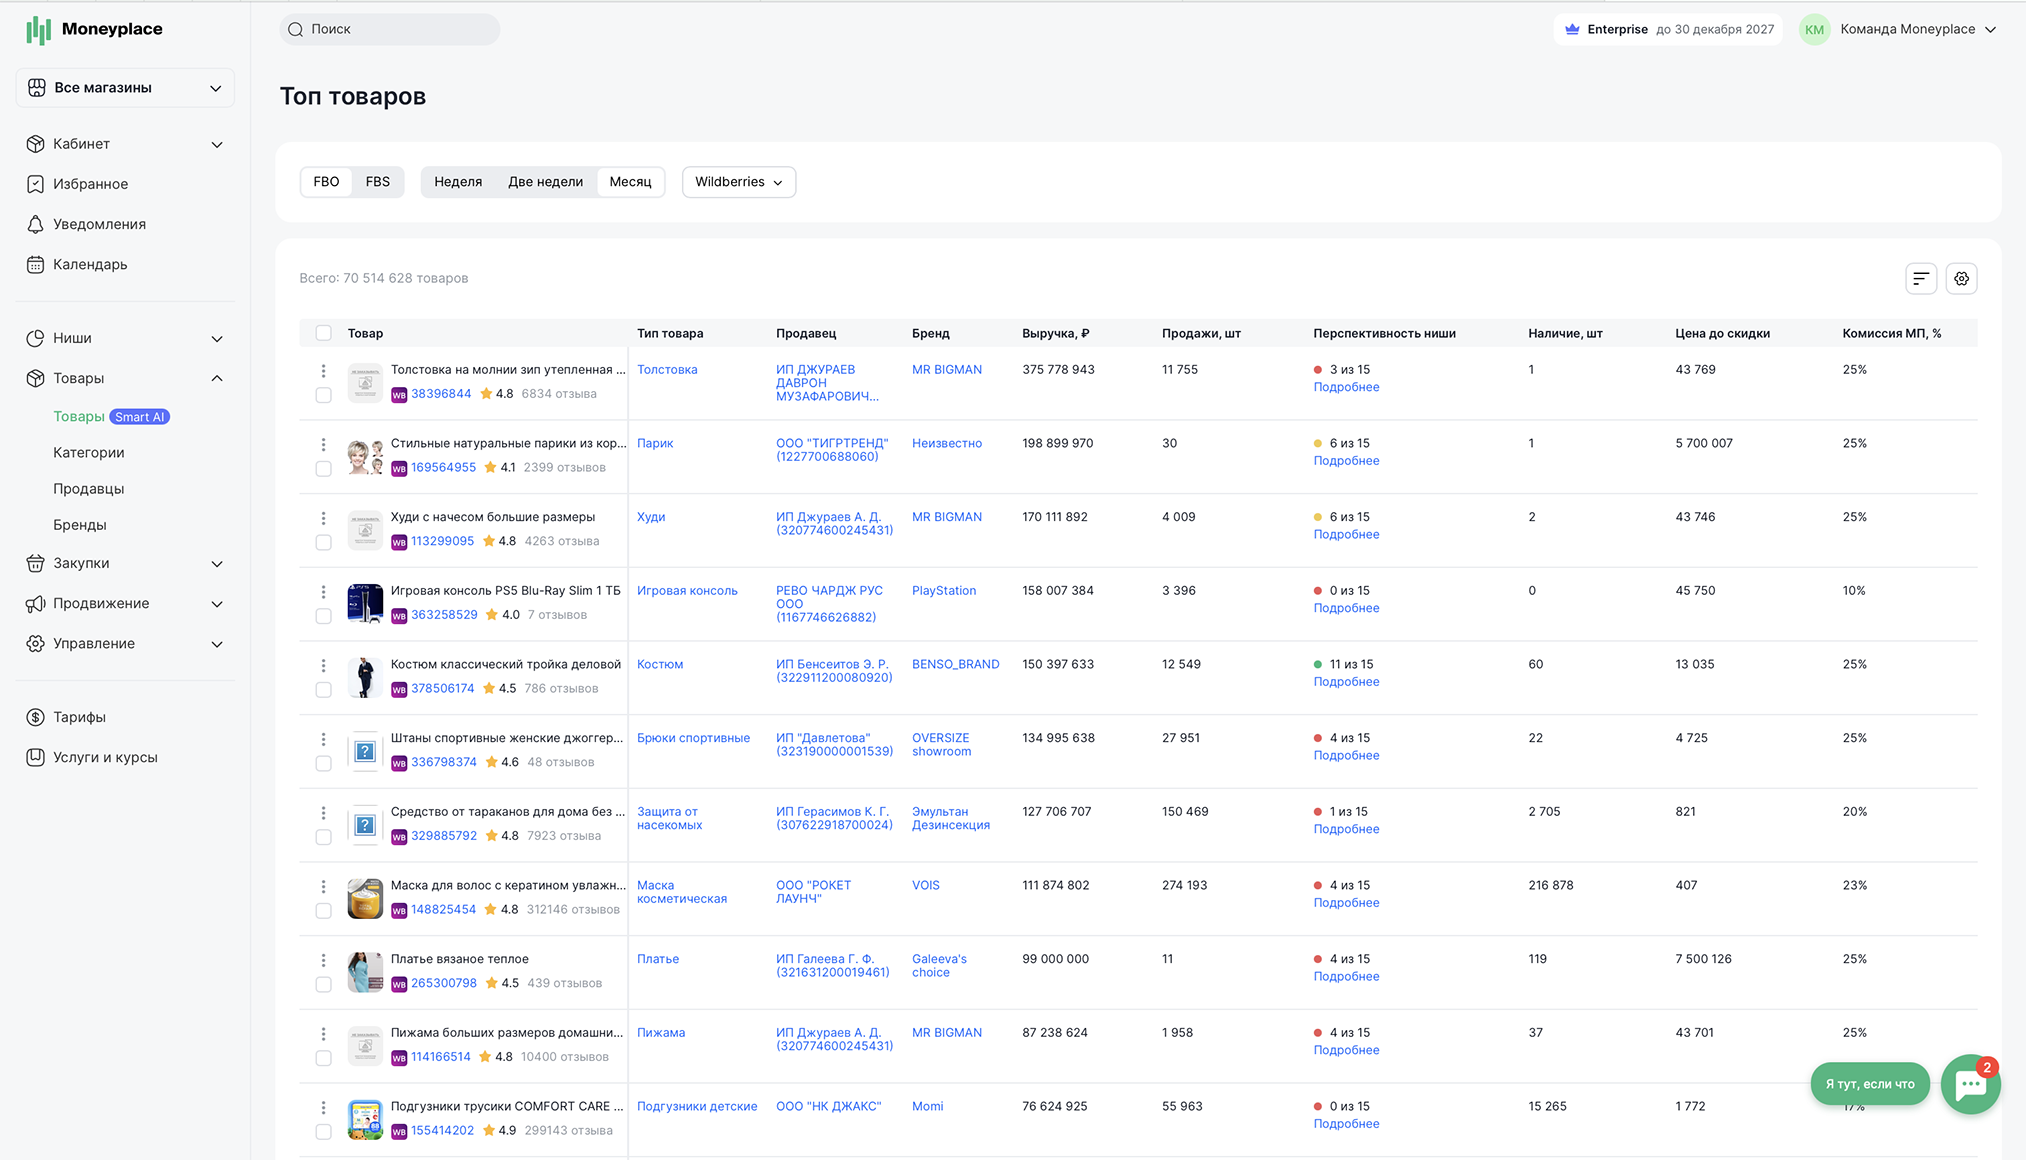Select the FBS tab
This screenshot has width=2026, height=1160.
pos(378,182)
